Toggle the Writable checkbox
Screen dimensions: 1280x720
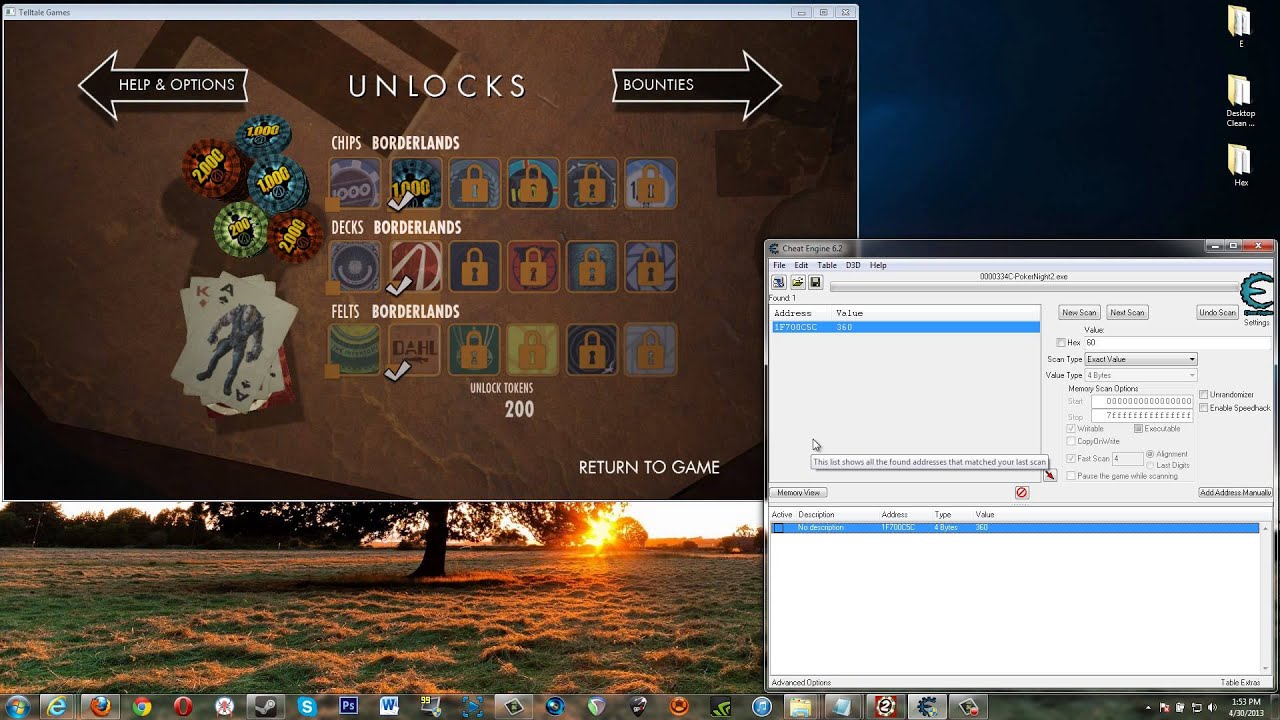pyautogui.click(x=1071, y=429)
